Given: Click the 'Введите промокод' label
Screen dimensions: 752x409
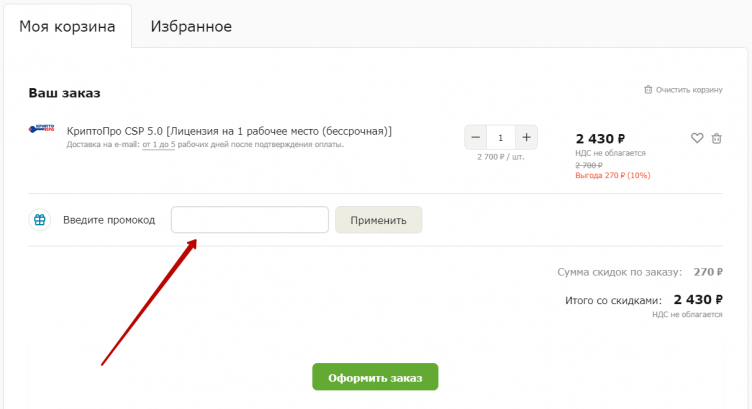Looking at the screenshot, I should coord(109,220).
